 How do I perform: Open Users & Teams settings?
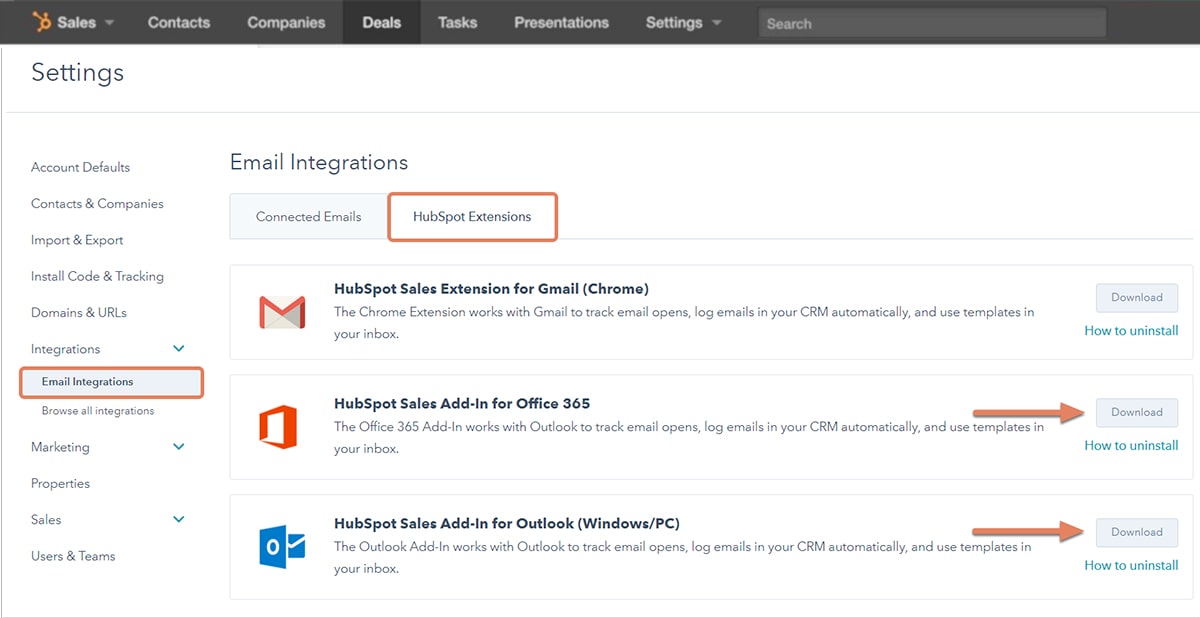(73, 556)
